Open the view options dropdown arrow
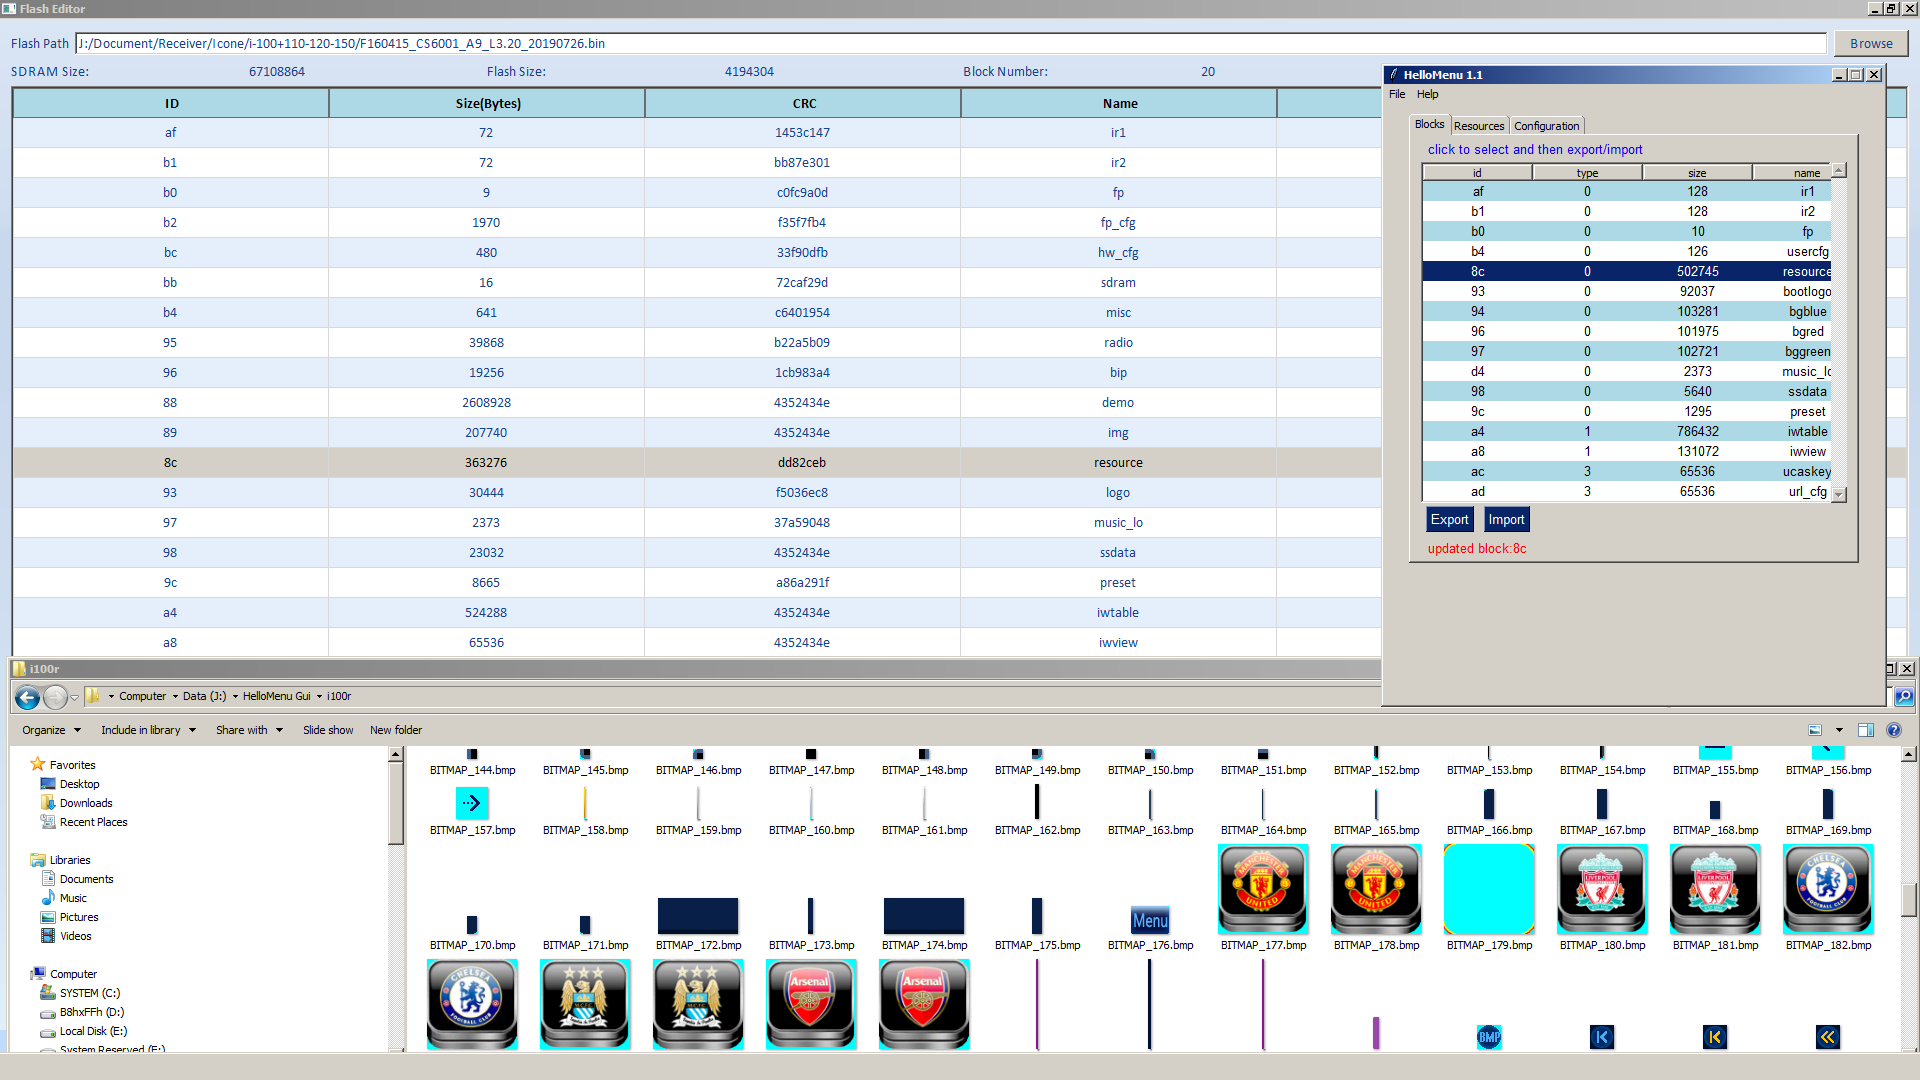 click(x=1839, y=730)
